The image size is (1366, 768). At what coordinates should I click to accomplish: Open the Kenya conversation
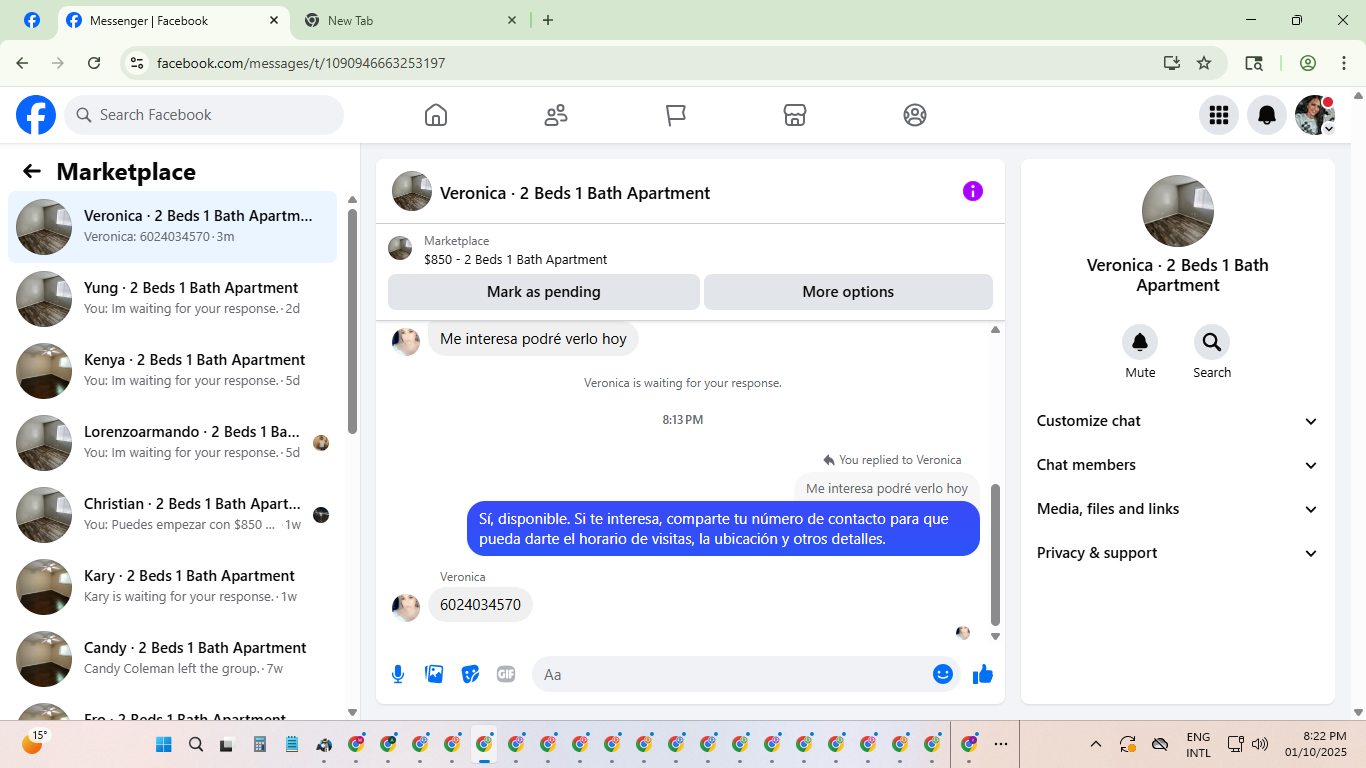click(x=173, y=371)
